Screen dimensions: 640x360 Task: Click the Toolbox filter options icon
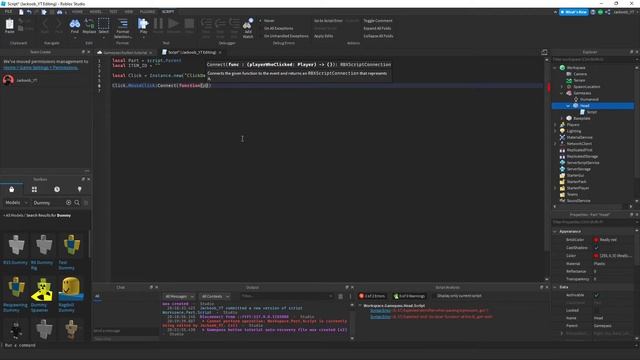pyautogui.click(x=86, y=202)
